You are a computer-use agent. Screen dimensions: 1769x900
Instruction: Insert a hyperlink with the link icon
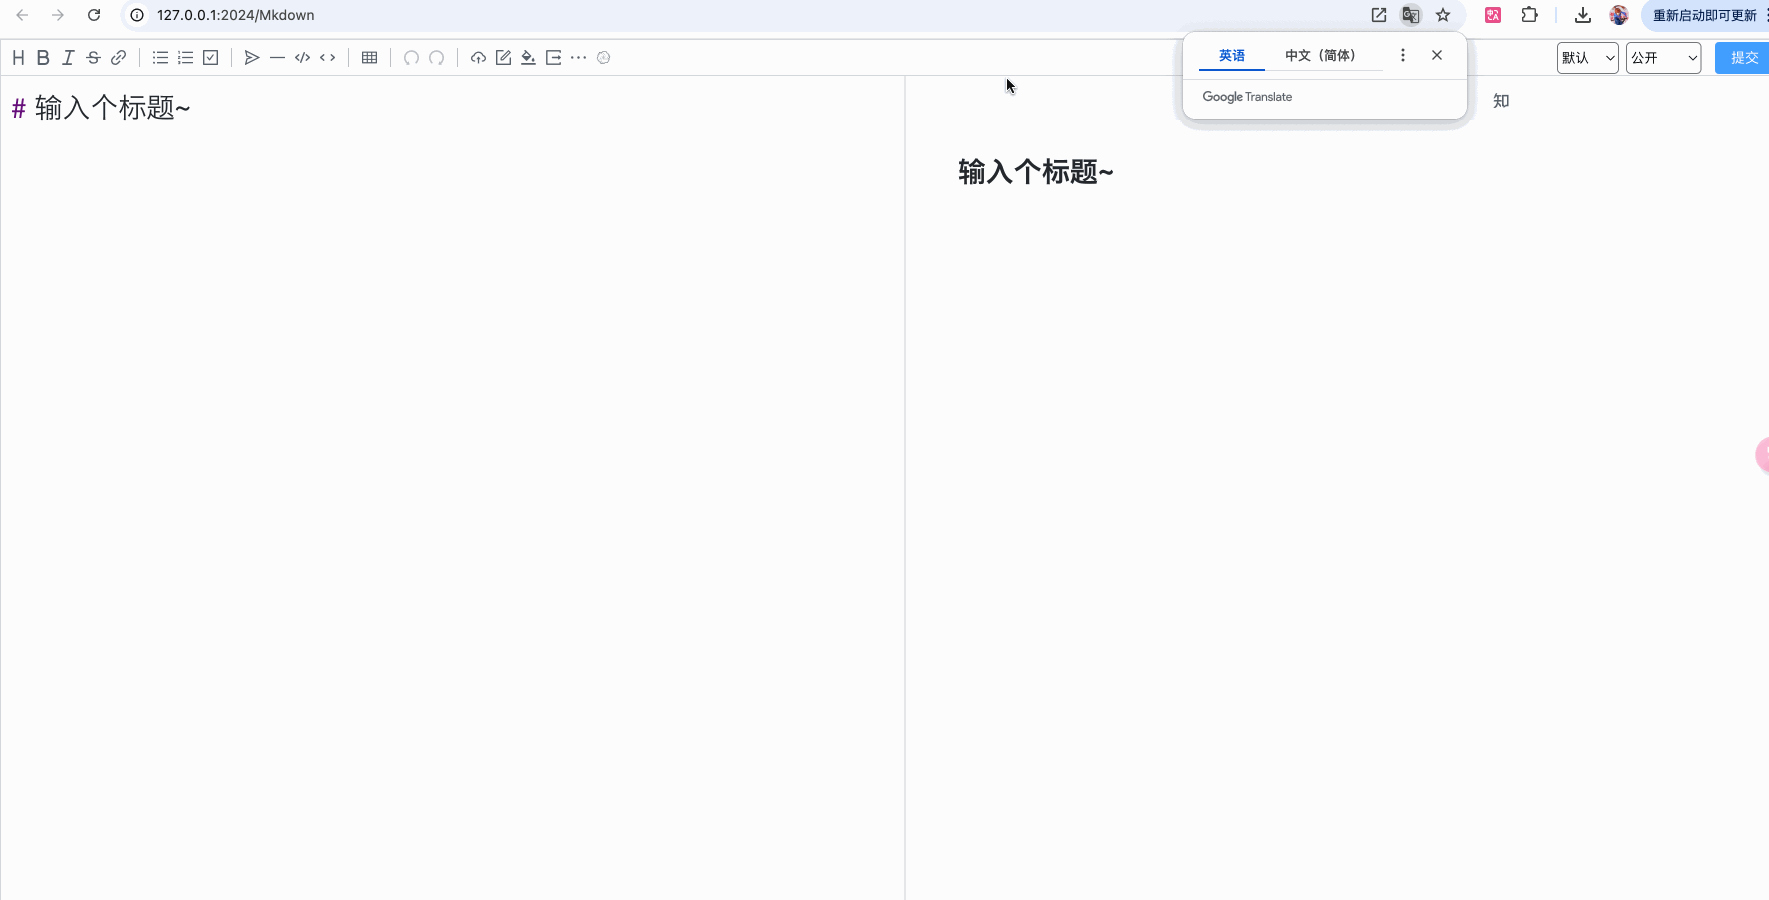[118, 58]
